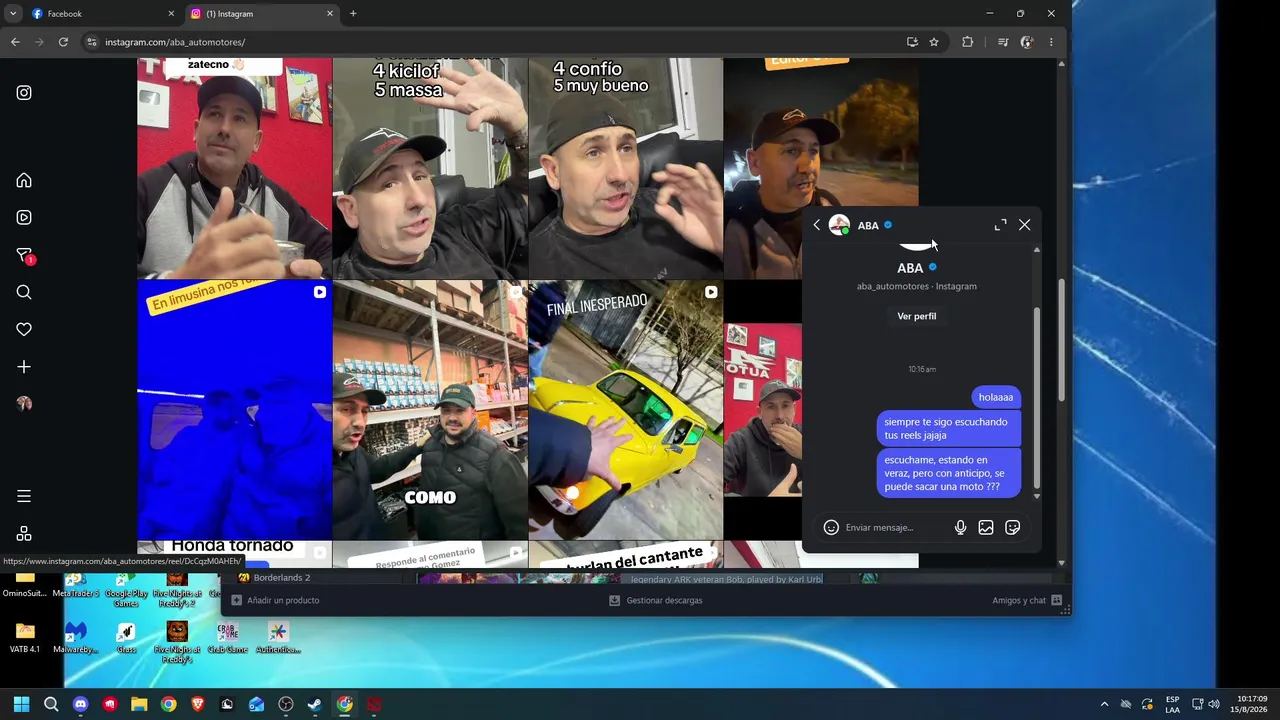Attach a photo using image icon
This screenshot has width=1280, height=720.
[x=986, y=527]
